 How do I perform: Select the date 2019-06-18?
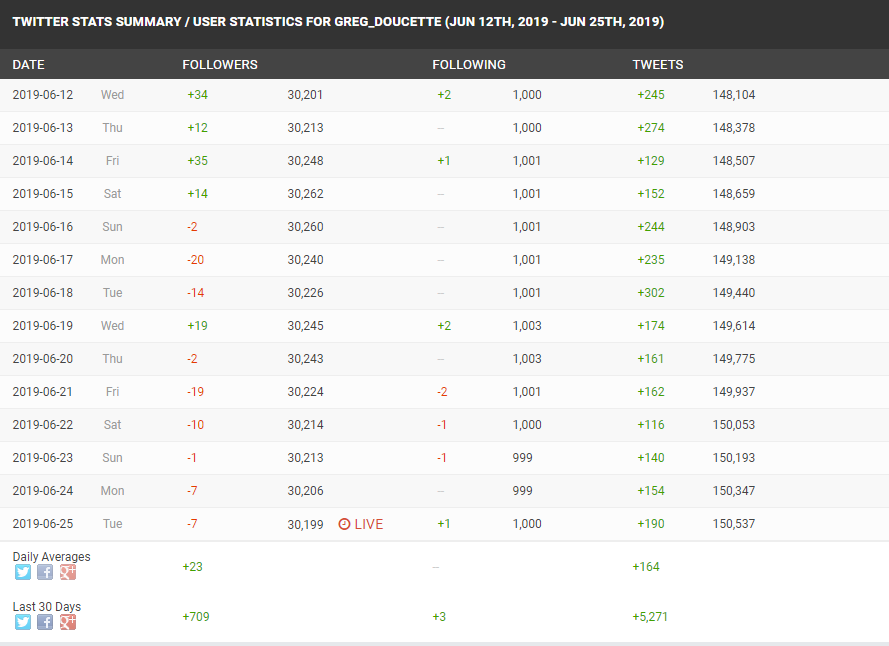pos(43,293)
